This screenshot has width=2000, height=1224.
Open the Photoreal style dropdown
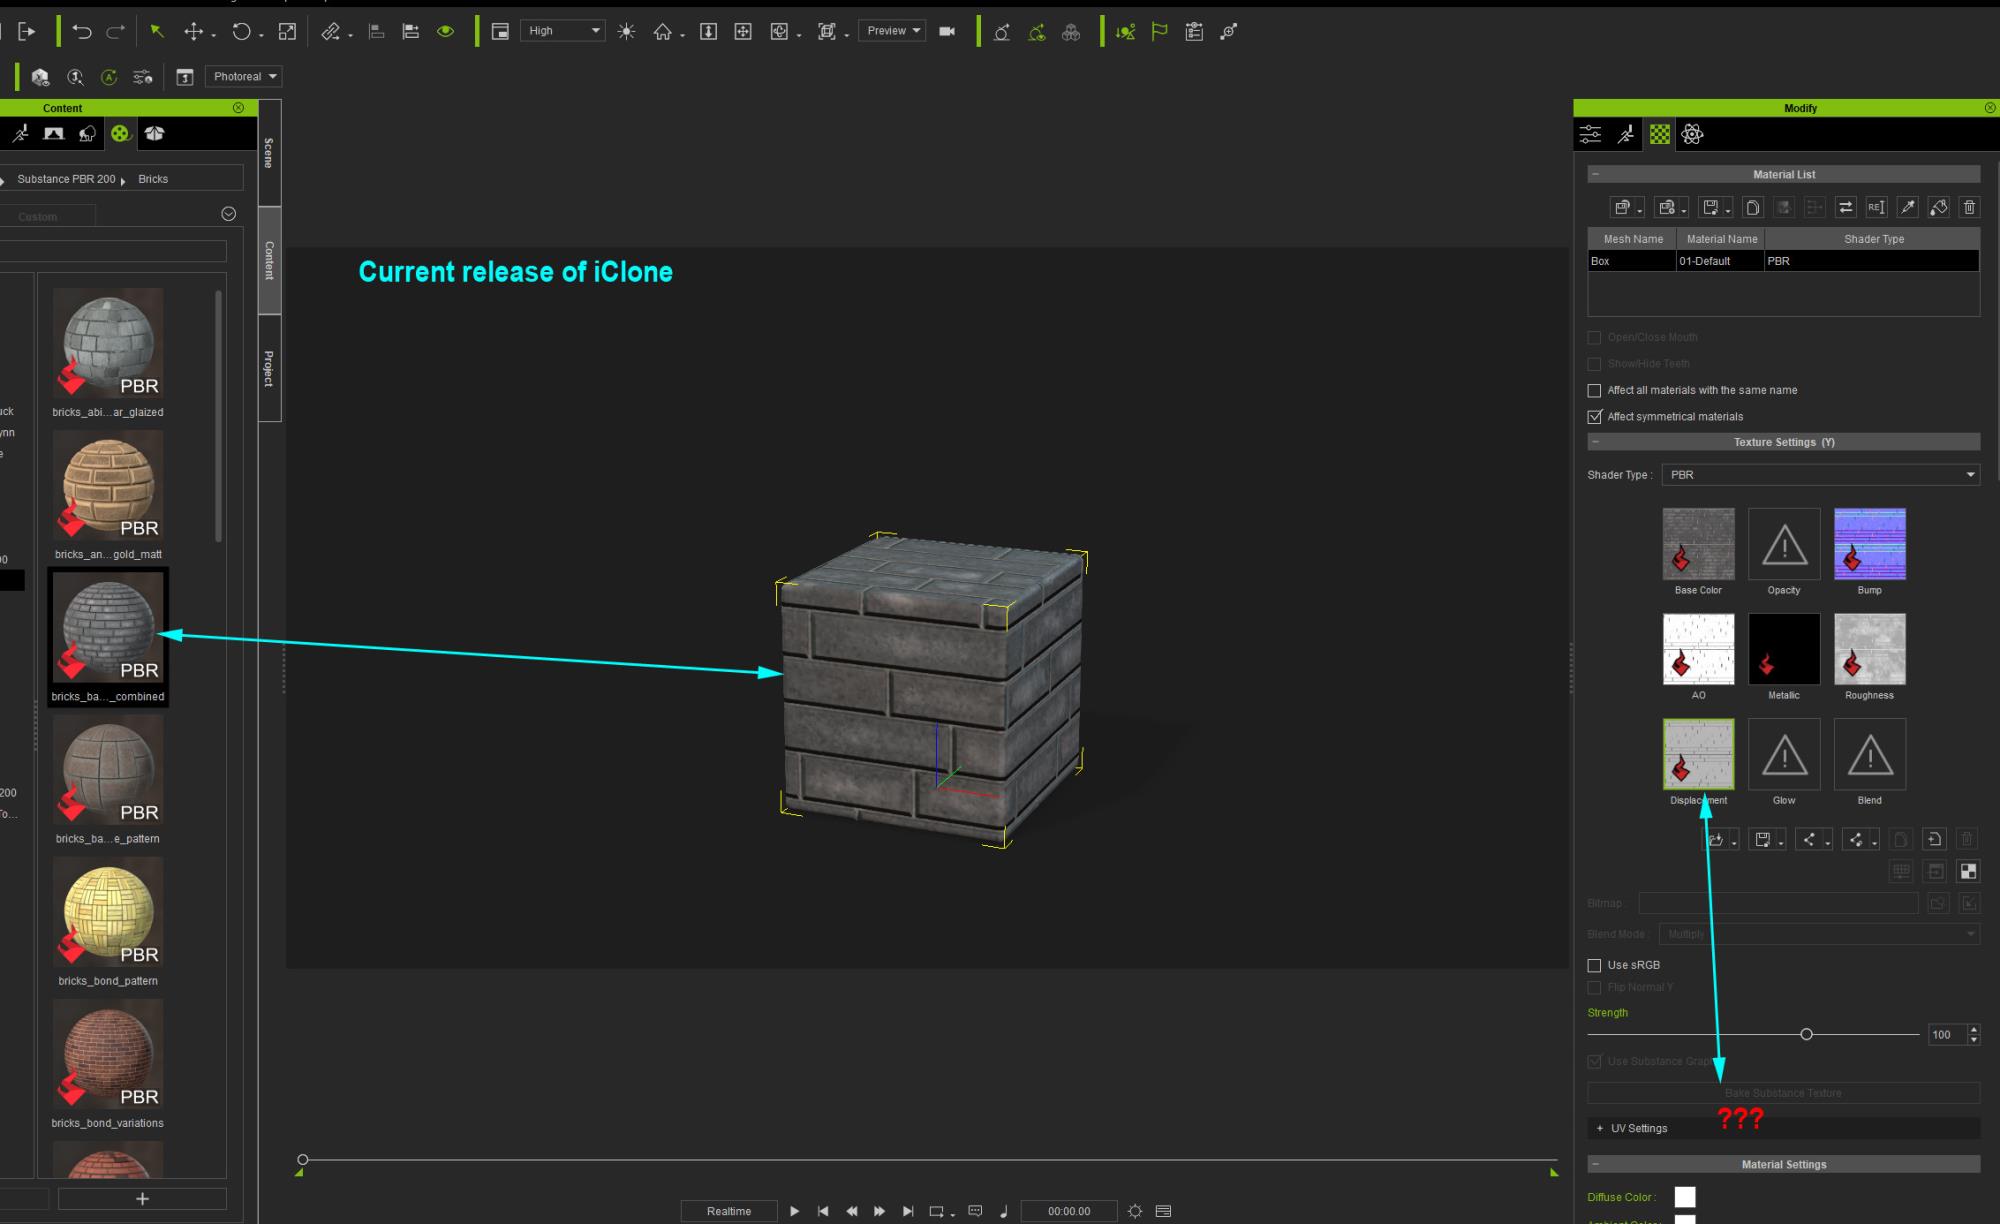(243, 77)
